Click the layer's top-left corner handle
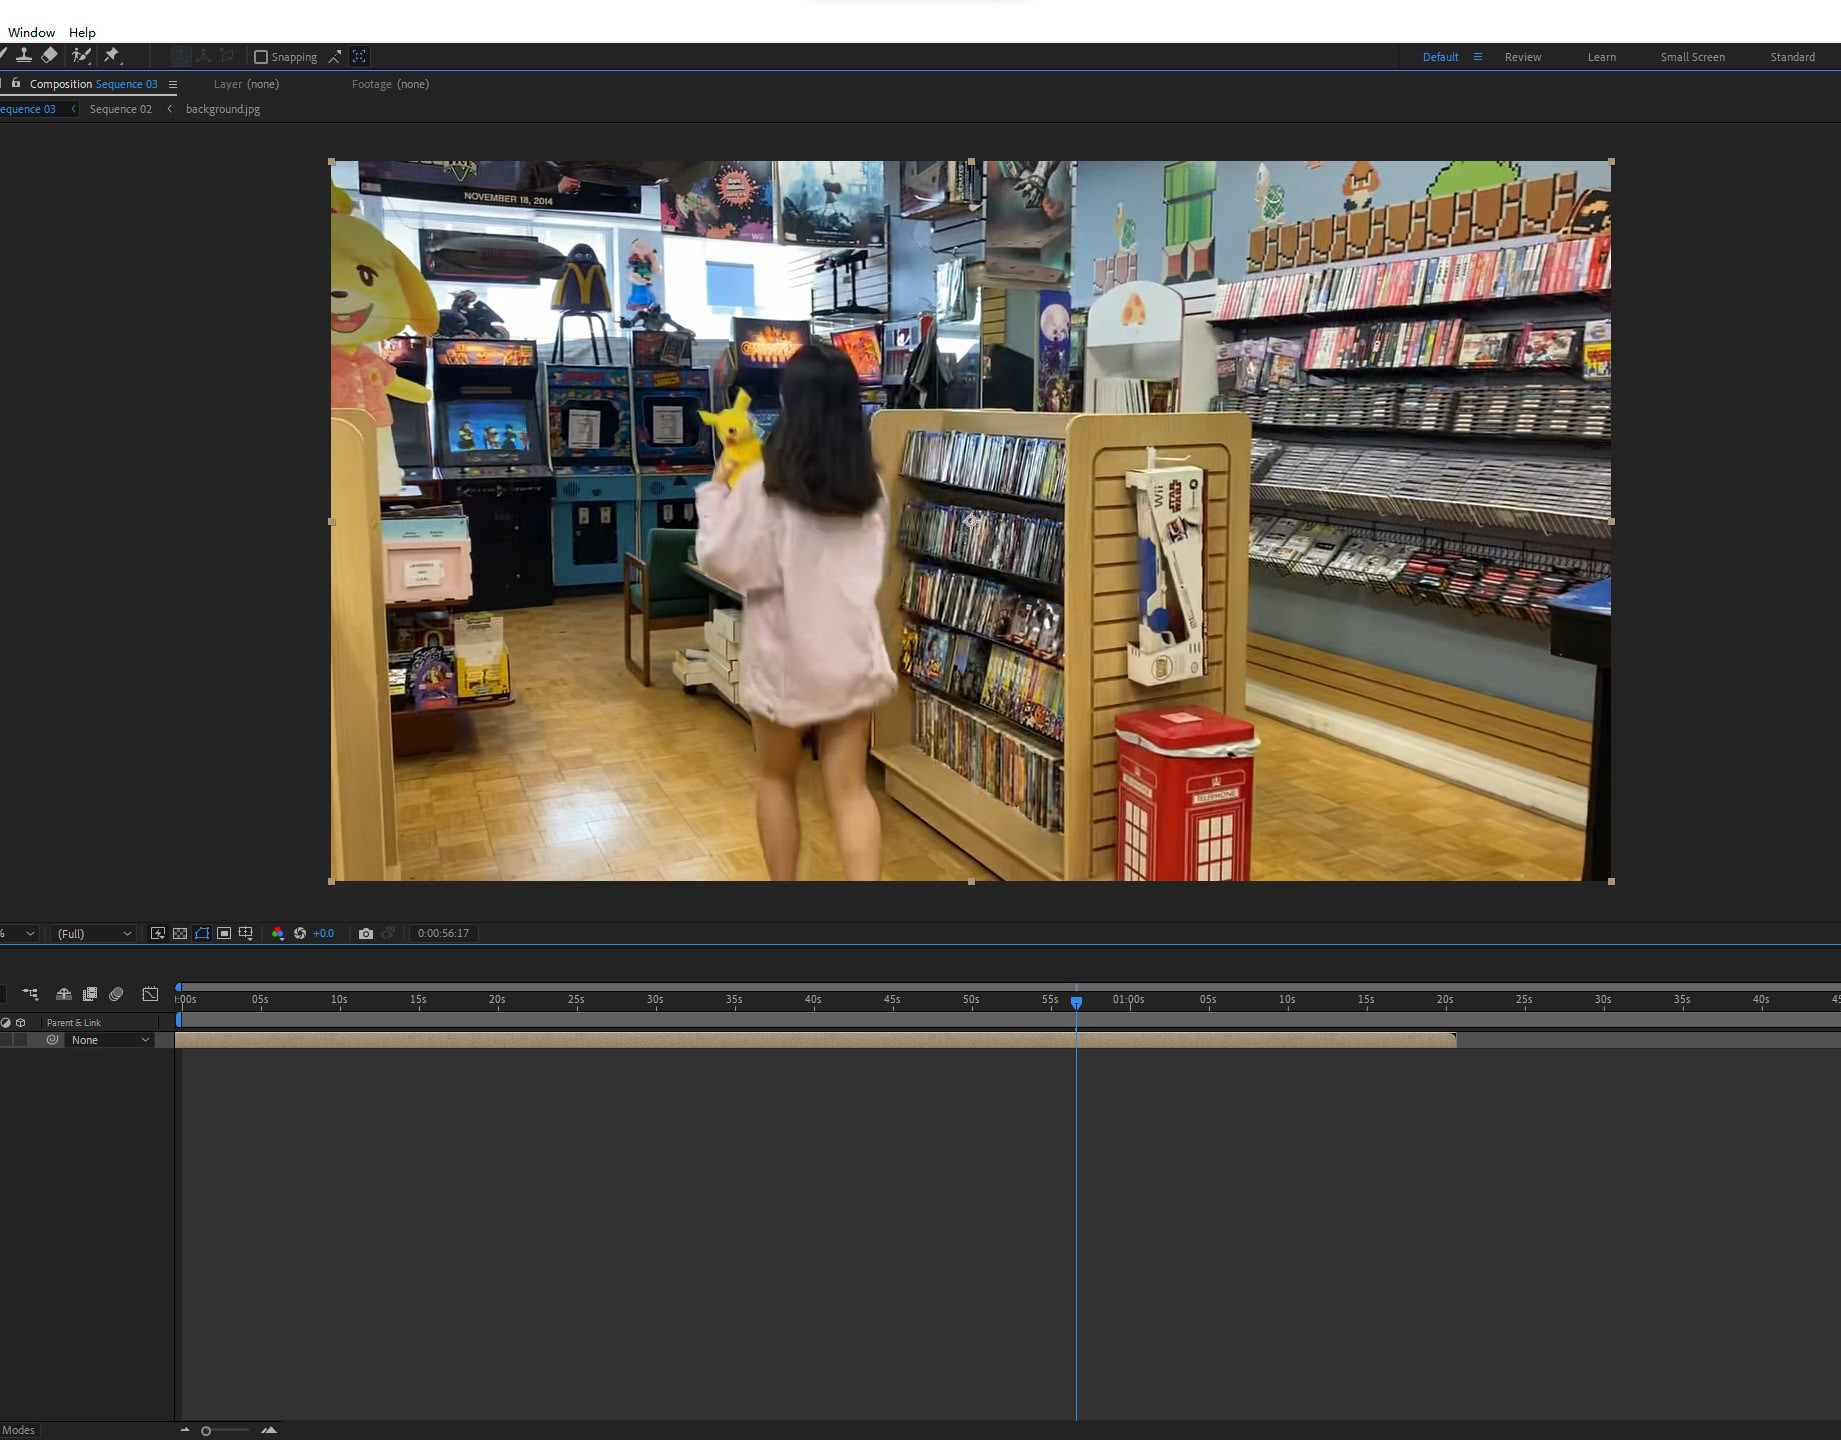This screenshot has height=1440, width=1841. tap(332, 162)
